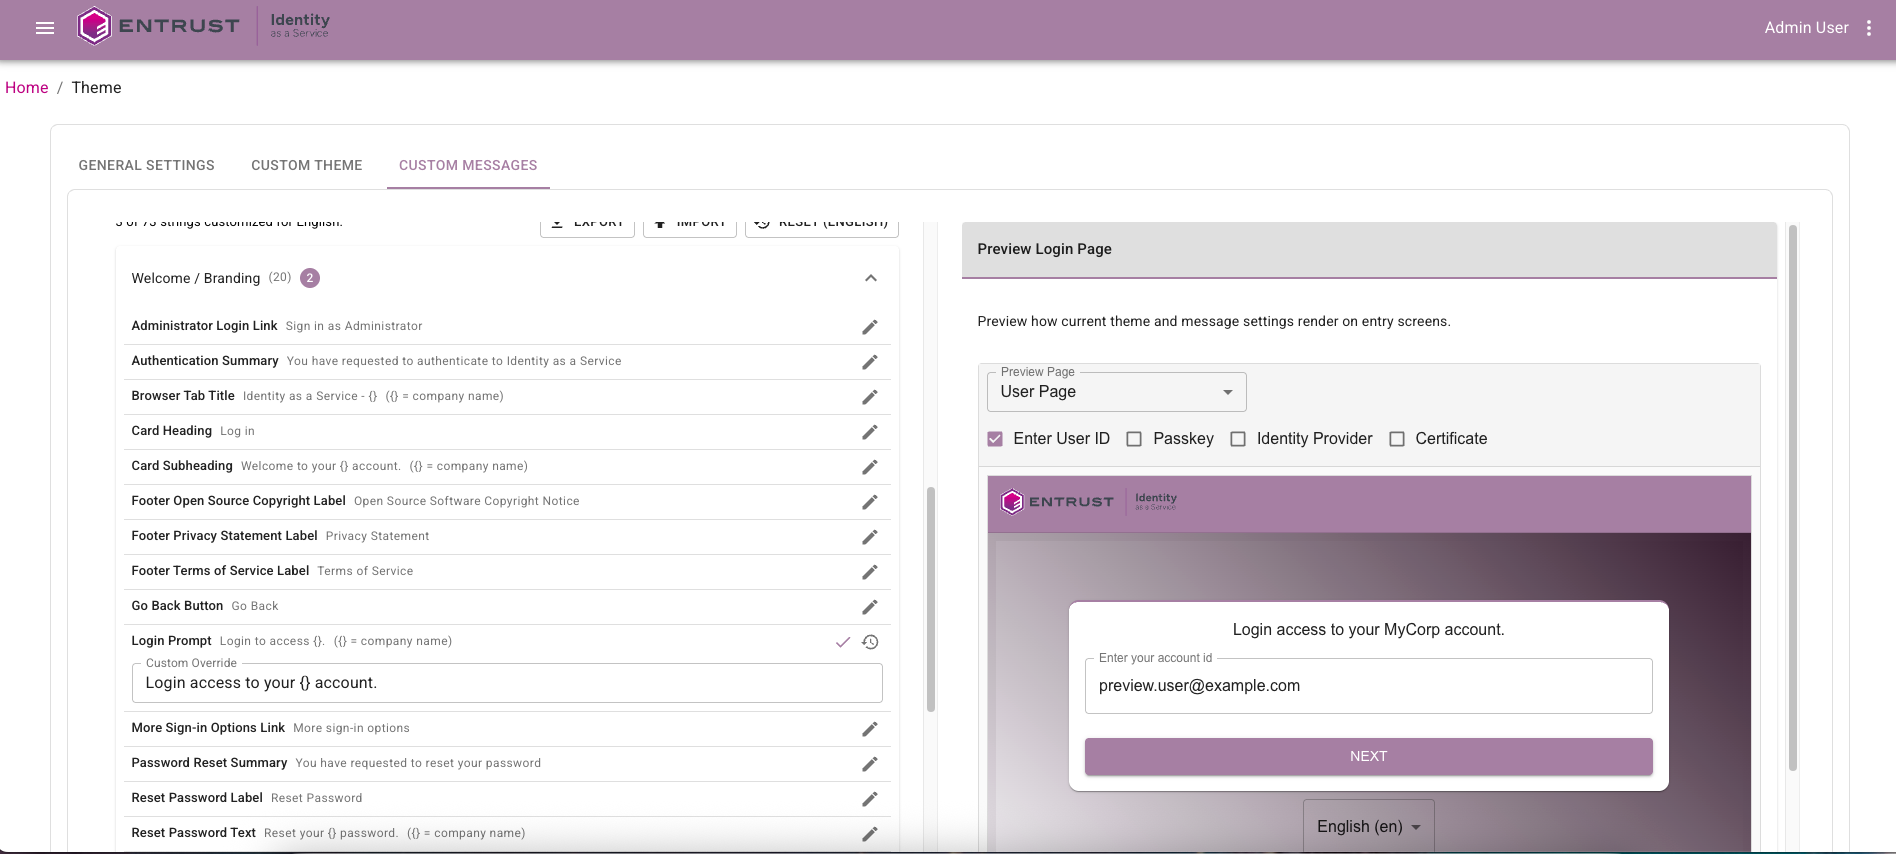Revert the Login Prompt to default
The image size is (1896, 854).
tap(870, 642)
